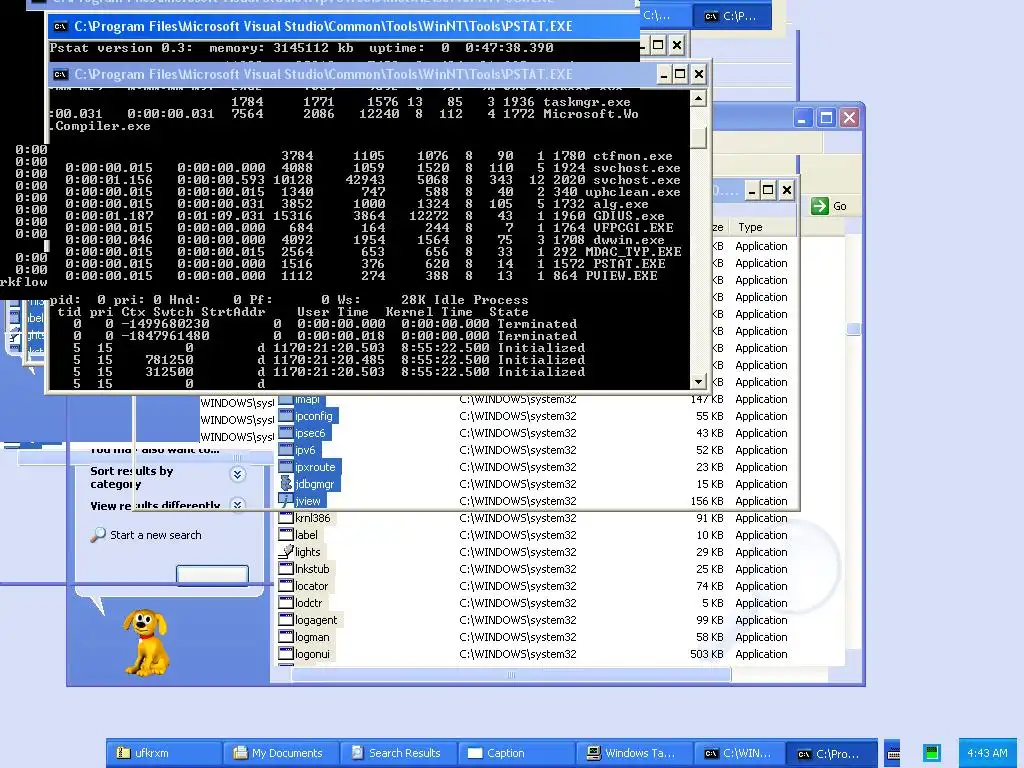This screenshot has width=1024, height=768.
Task: Click the ipv6 file icon
Action: [x=285, y=450]
